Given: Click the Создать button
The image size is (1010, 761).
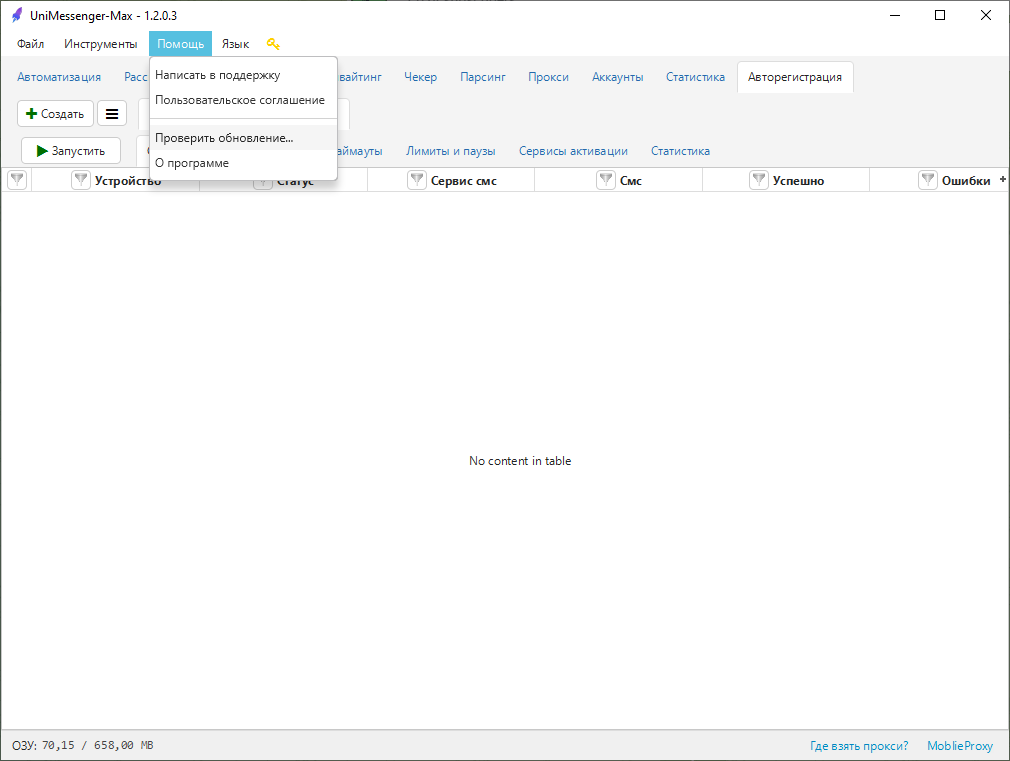Looking at the screenshot, I should [x=55, y=114].
